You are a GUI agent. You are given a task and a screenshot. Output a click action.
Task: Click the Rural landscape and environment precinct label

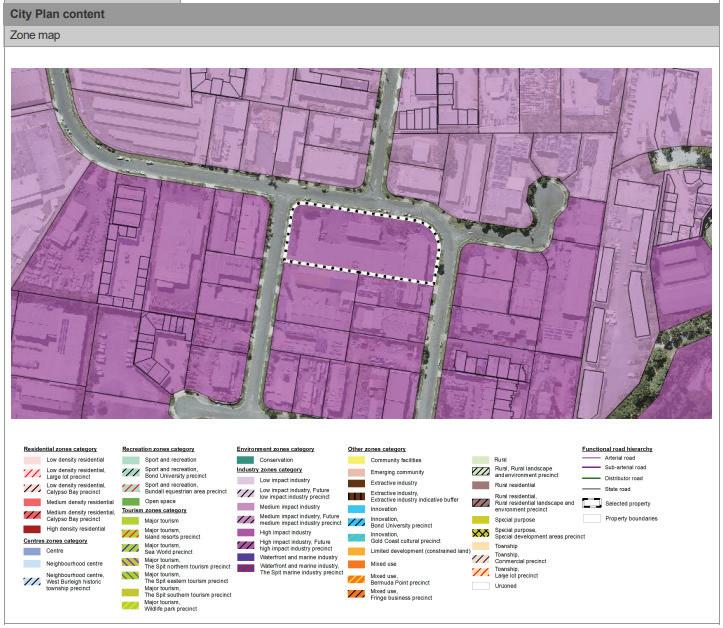(x=527, y=472)
